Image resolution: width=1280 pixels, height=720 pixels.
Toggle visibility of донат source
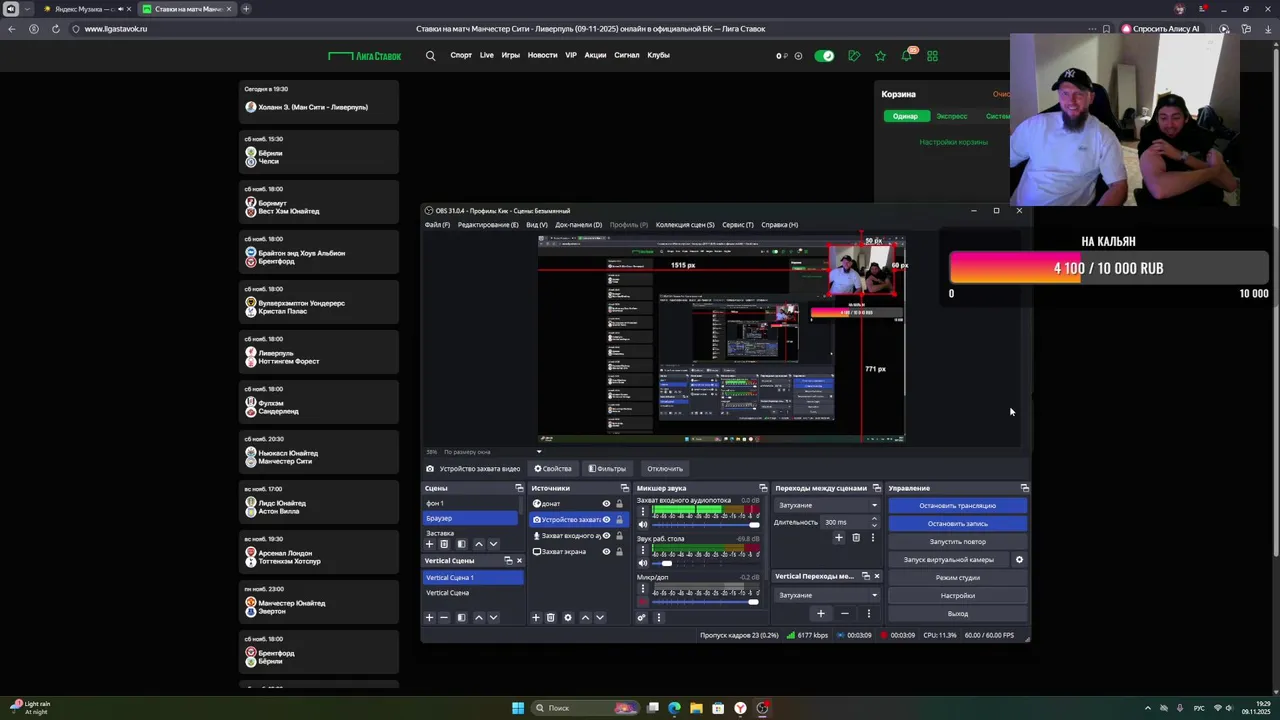(606, 503)
